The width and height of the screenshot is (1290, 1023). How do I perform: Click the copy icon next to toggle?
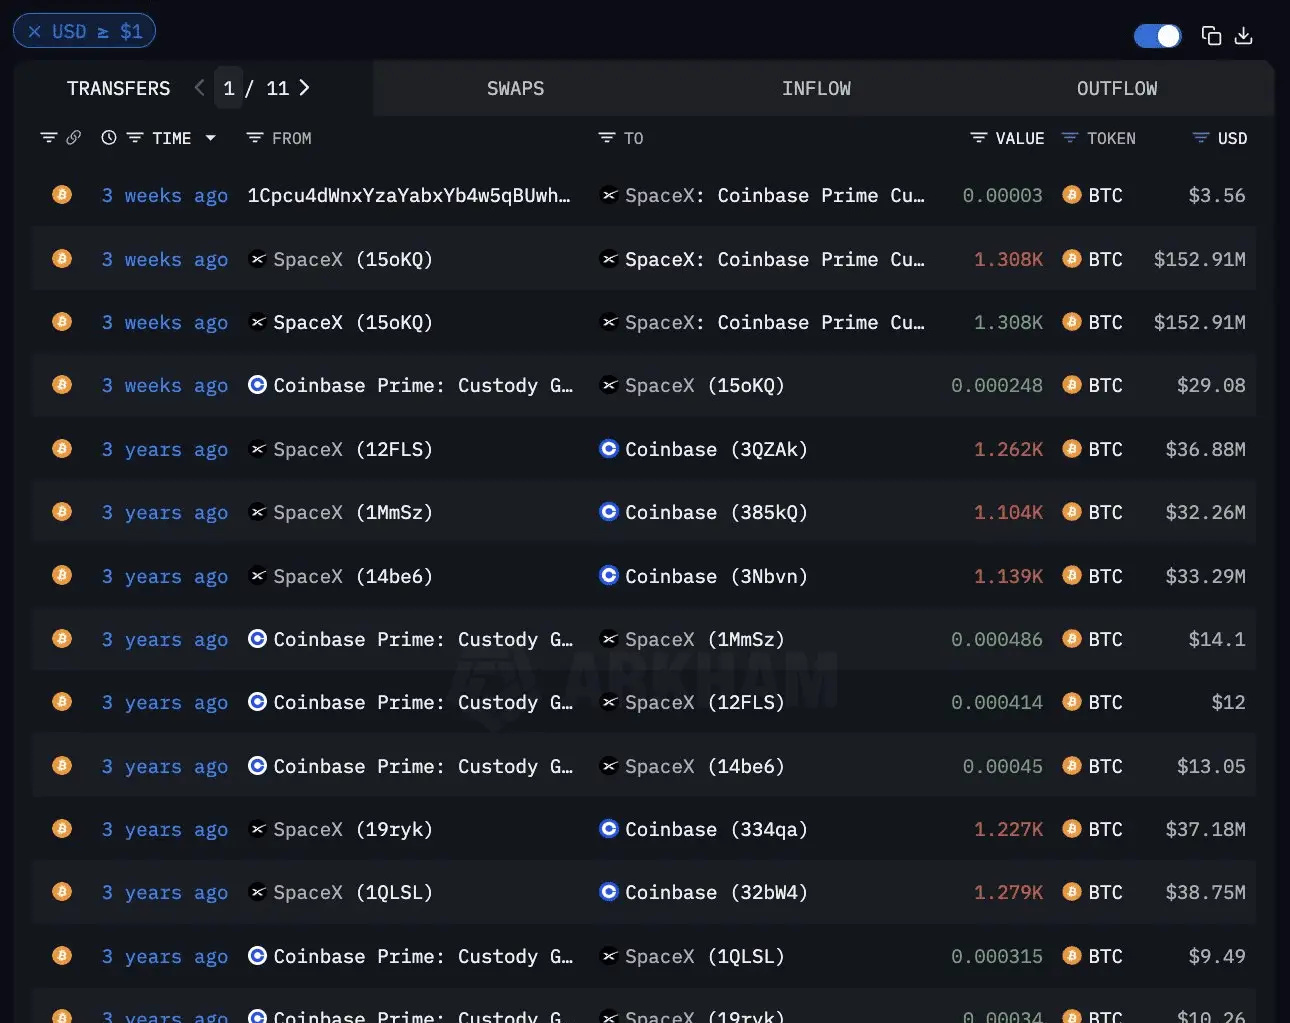1211,36
